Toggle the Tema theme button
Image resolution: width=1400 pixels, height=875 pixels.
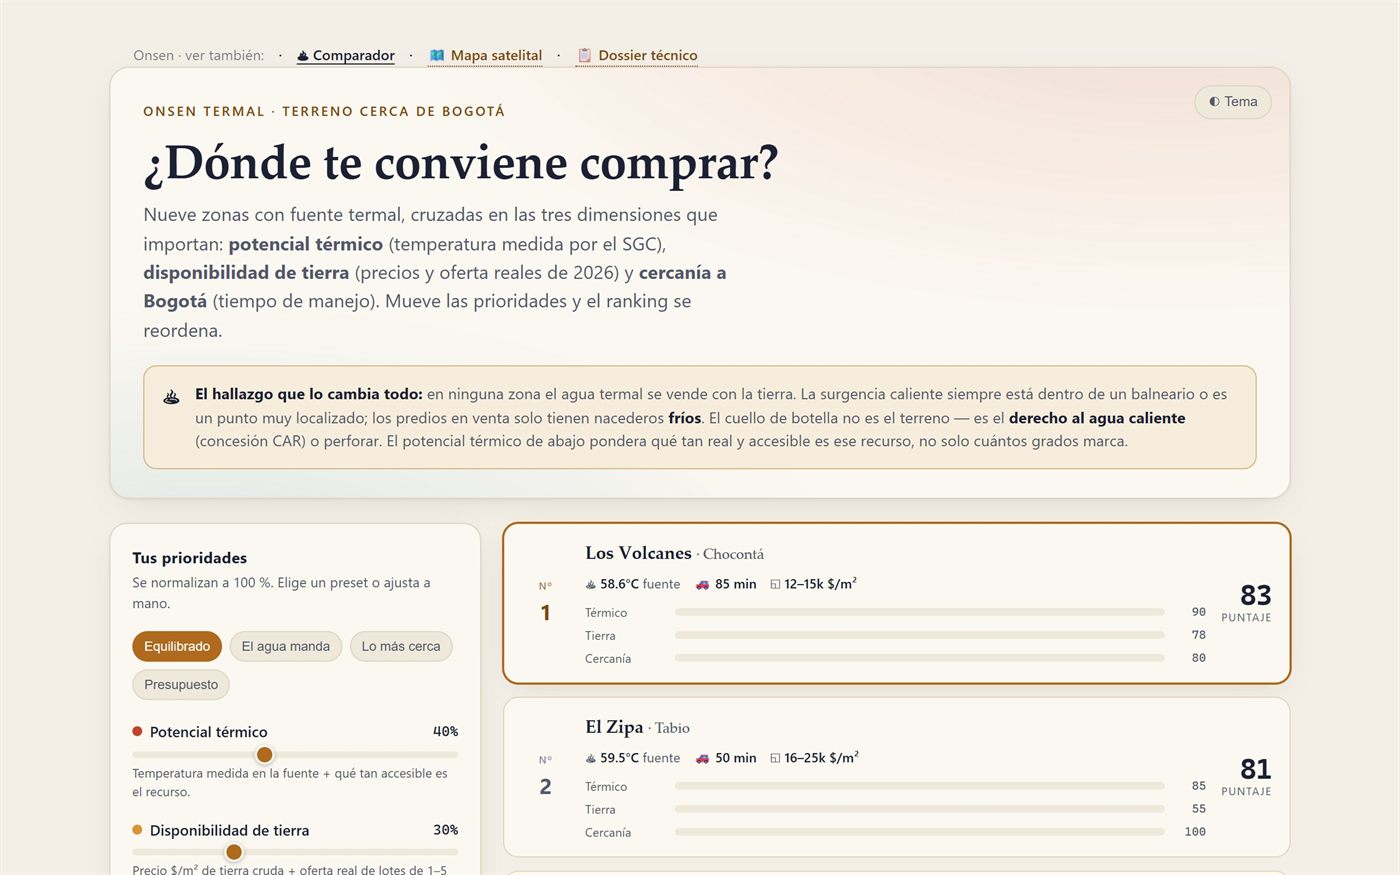click(1233, 102)
